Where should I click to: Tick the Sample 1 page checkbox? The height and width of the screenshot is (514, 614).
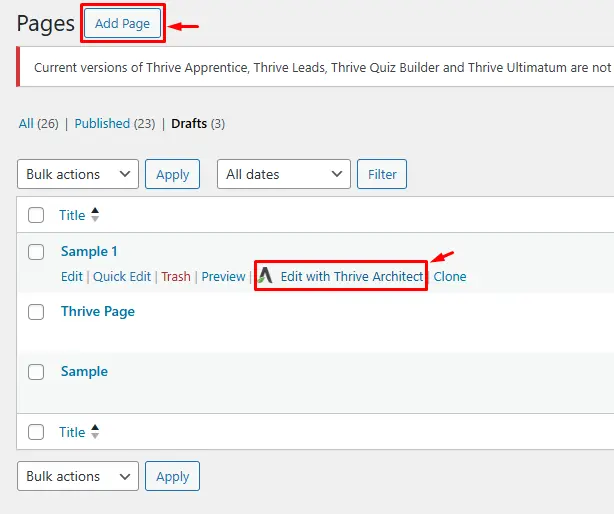36,252
